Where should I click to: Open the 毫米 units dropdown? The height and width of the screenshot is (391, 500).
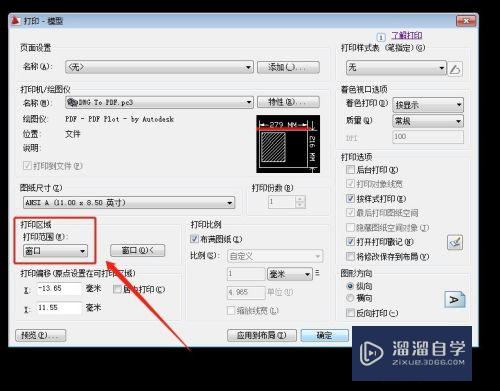(290, 274)
